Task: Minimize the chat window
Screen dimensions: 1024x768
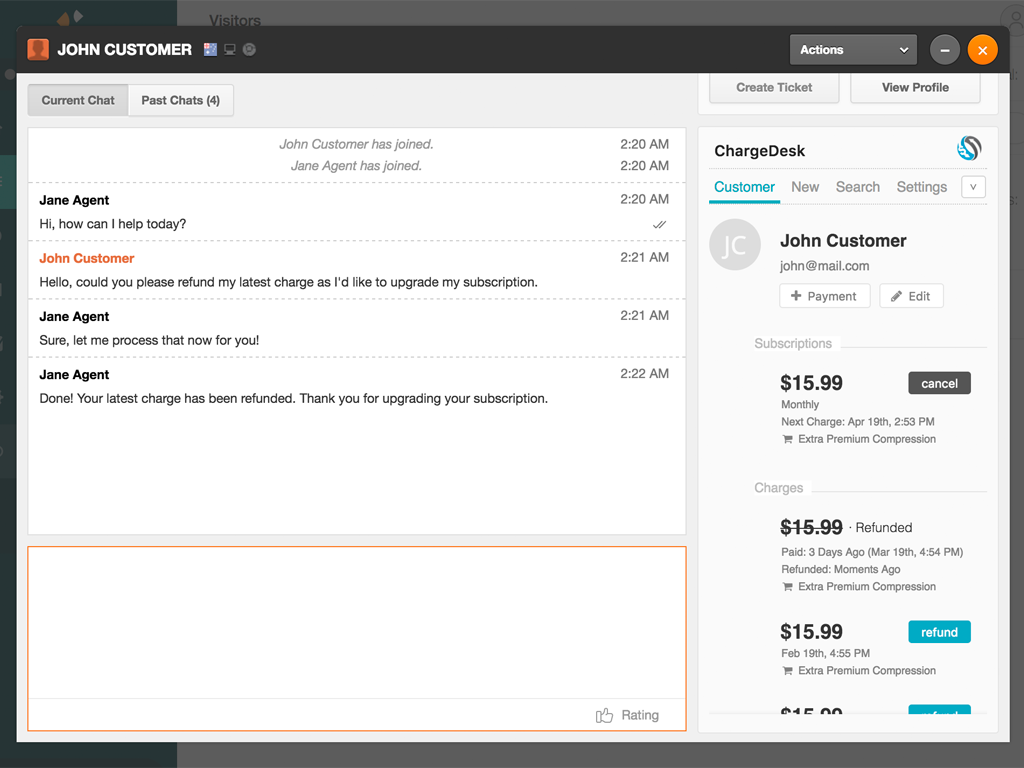Action: tap(944, 50)
